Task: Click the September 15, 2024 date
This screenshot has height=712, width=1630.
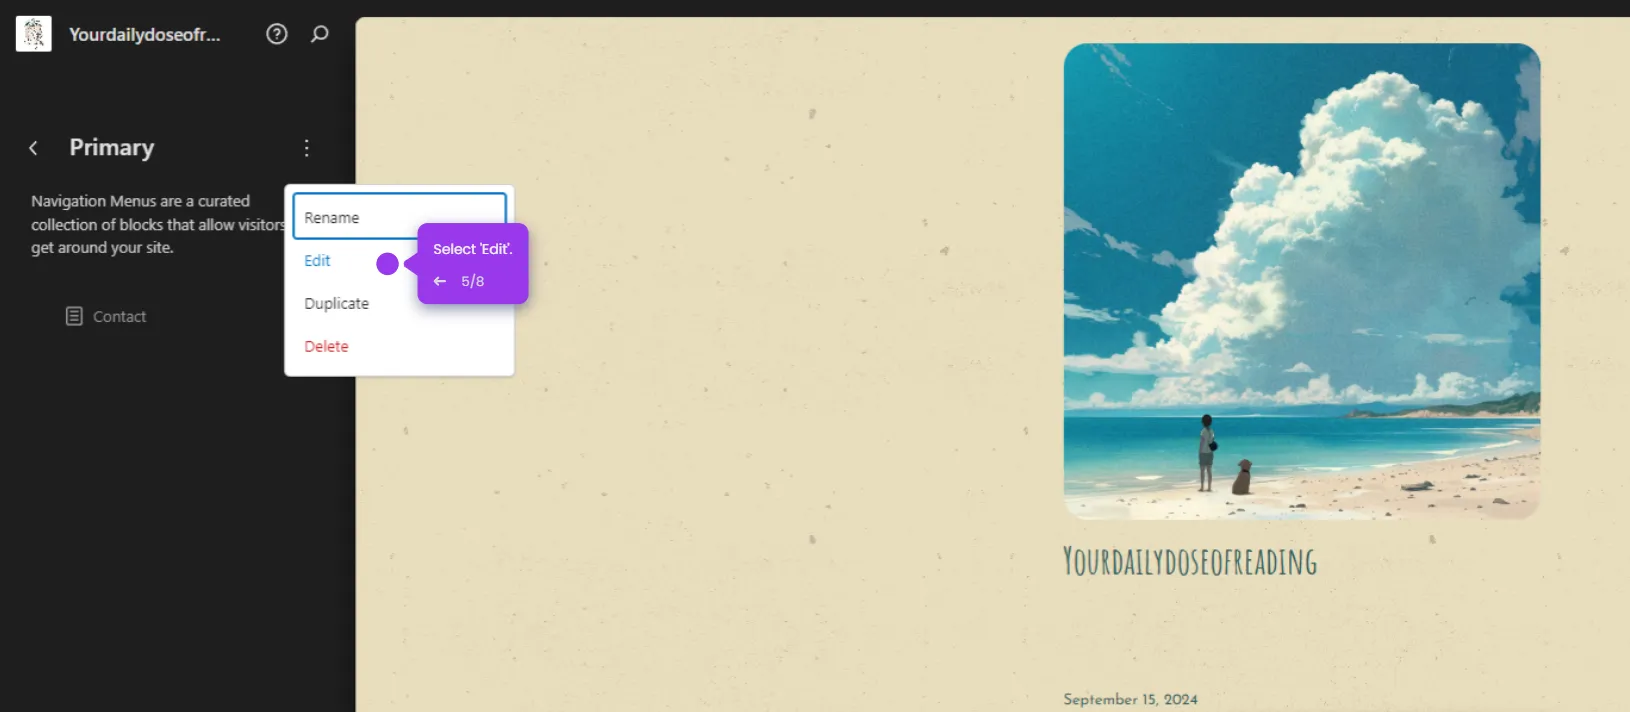Action: (1130, 699)
